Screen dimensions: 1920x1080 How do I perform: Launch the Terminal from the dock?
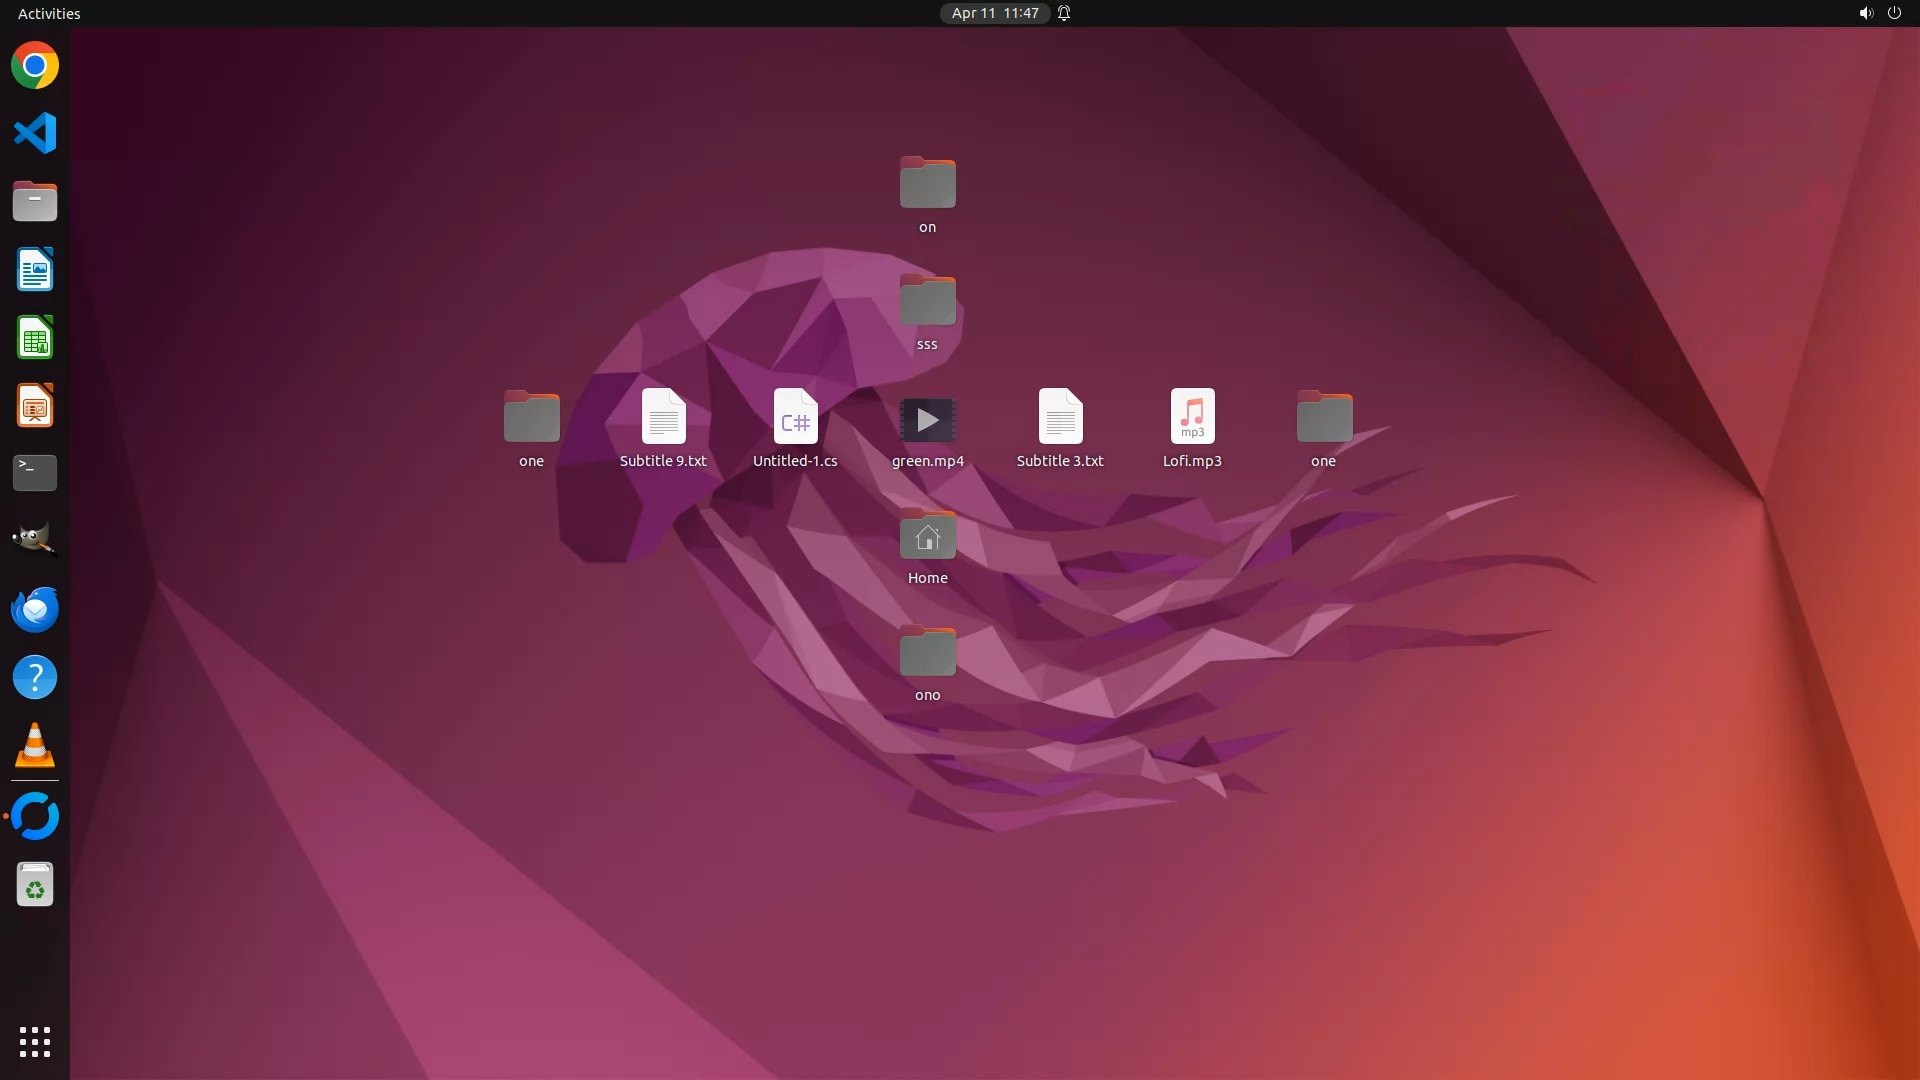coord(35,473)
